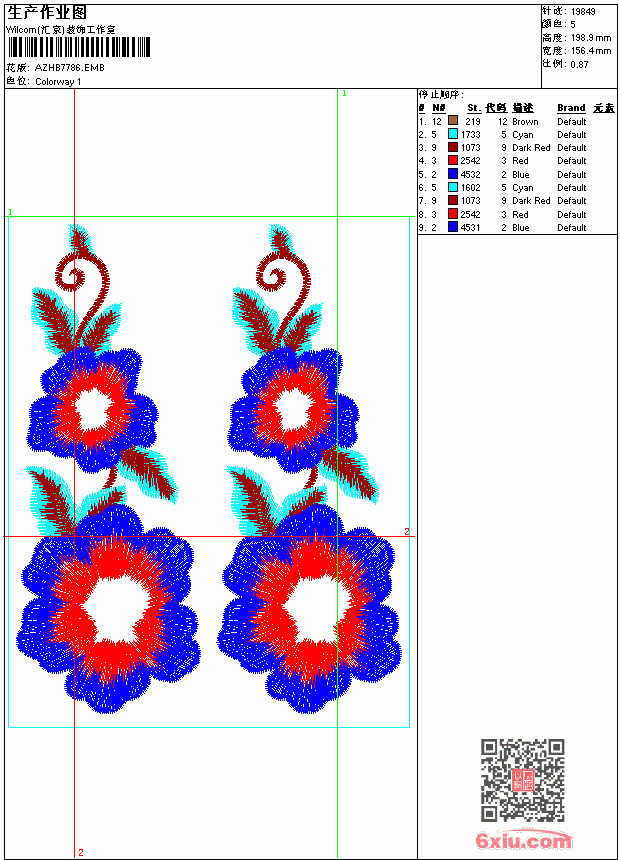
Task: Click the red seal in the QR code center
Action: [x=523, y=779]
